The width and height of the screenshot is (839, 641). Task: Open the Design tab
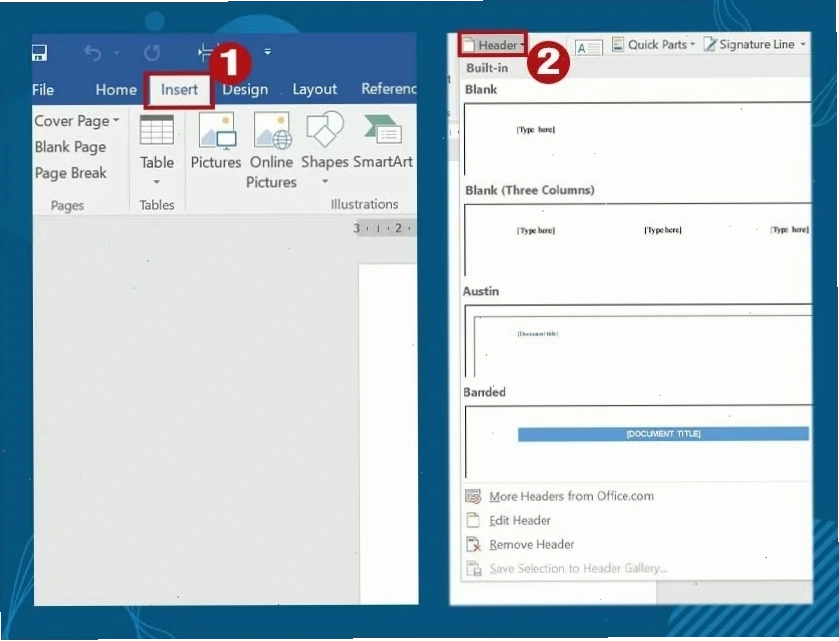point(245,89)
